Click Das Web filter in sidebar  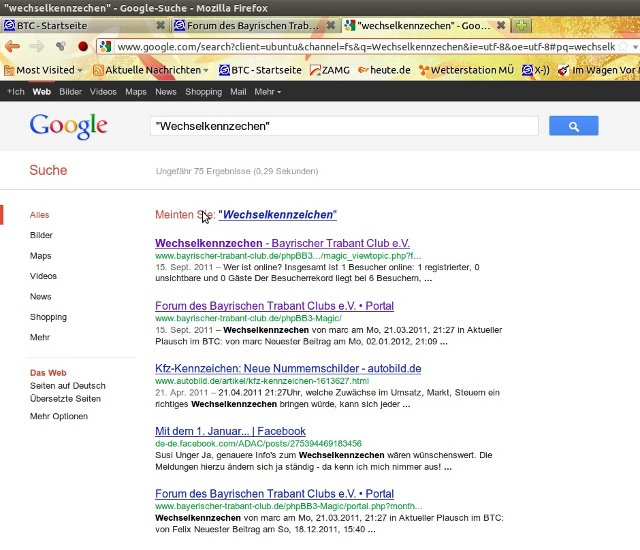tap(48, 373)
